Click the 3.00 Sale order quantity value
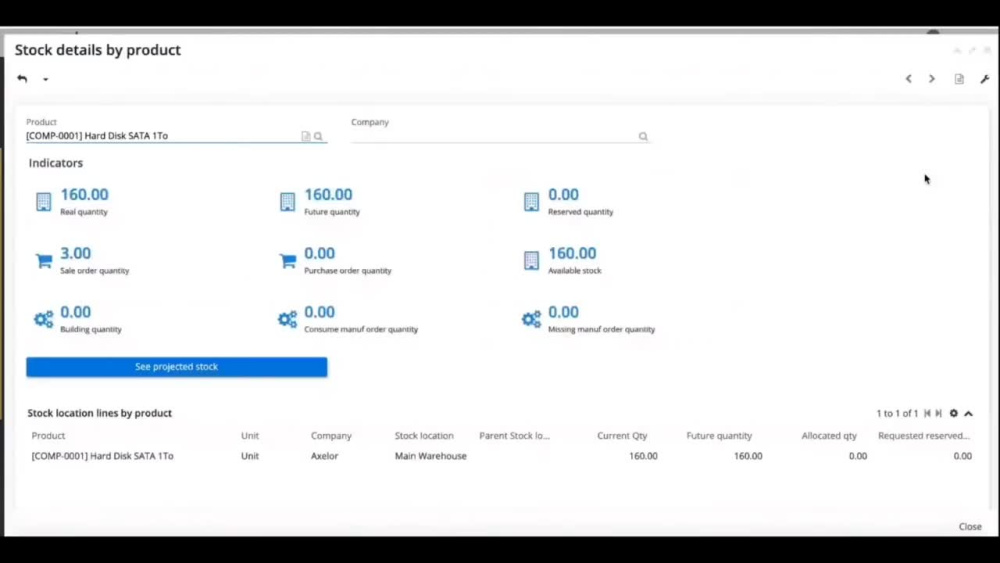Viewport: 1000px width, 563px height. [75, 253]
